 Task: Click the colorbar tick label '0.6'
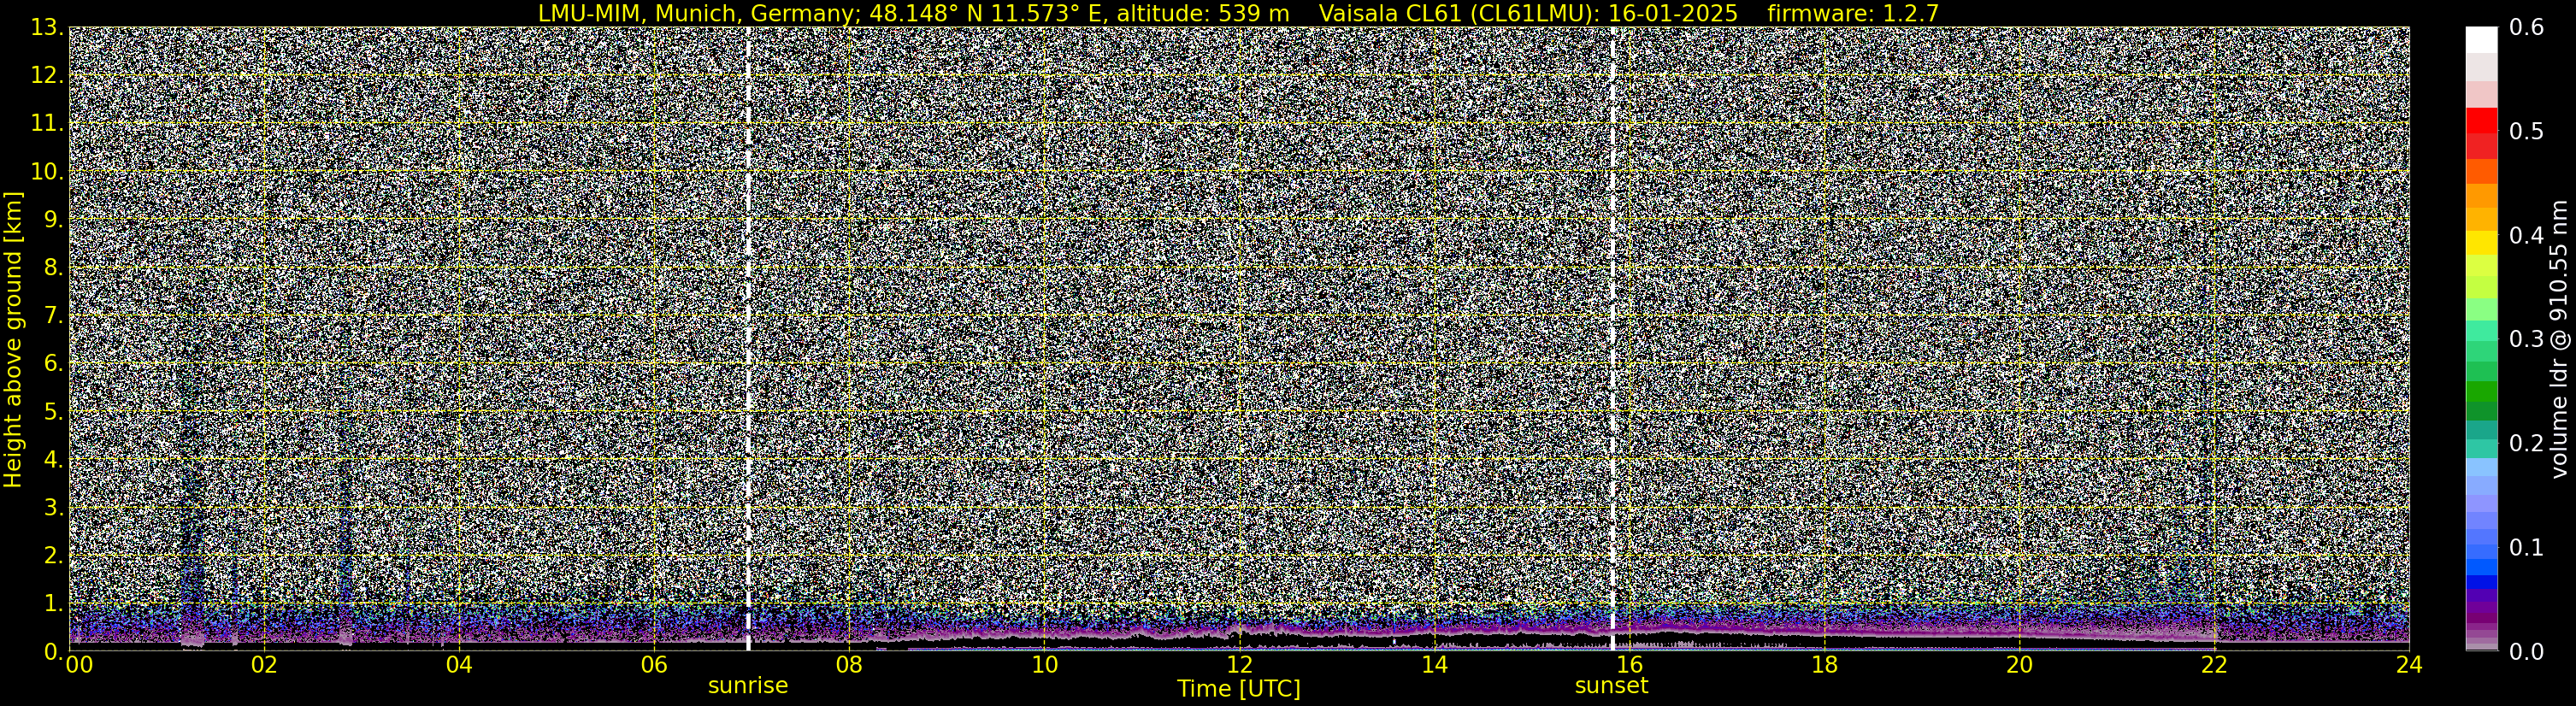click(x=2526, y=28)
